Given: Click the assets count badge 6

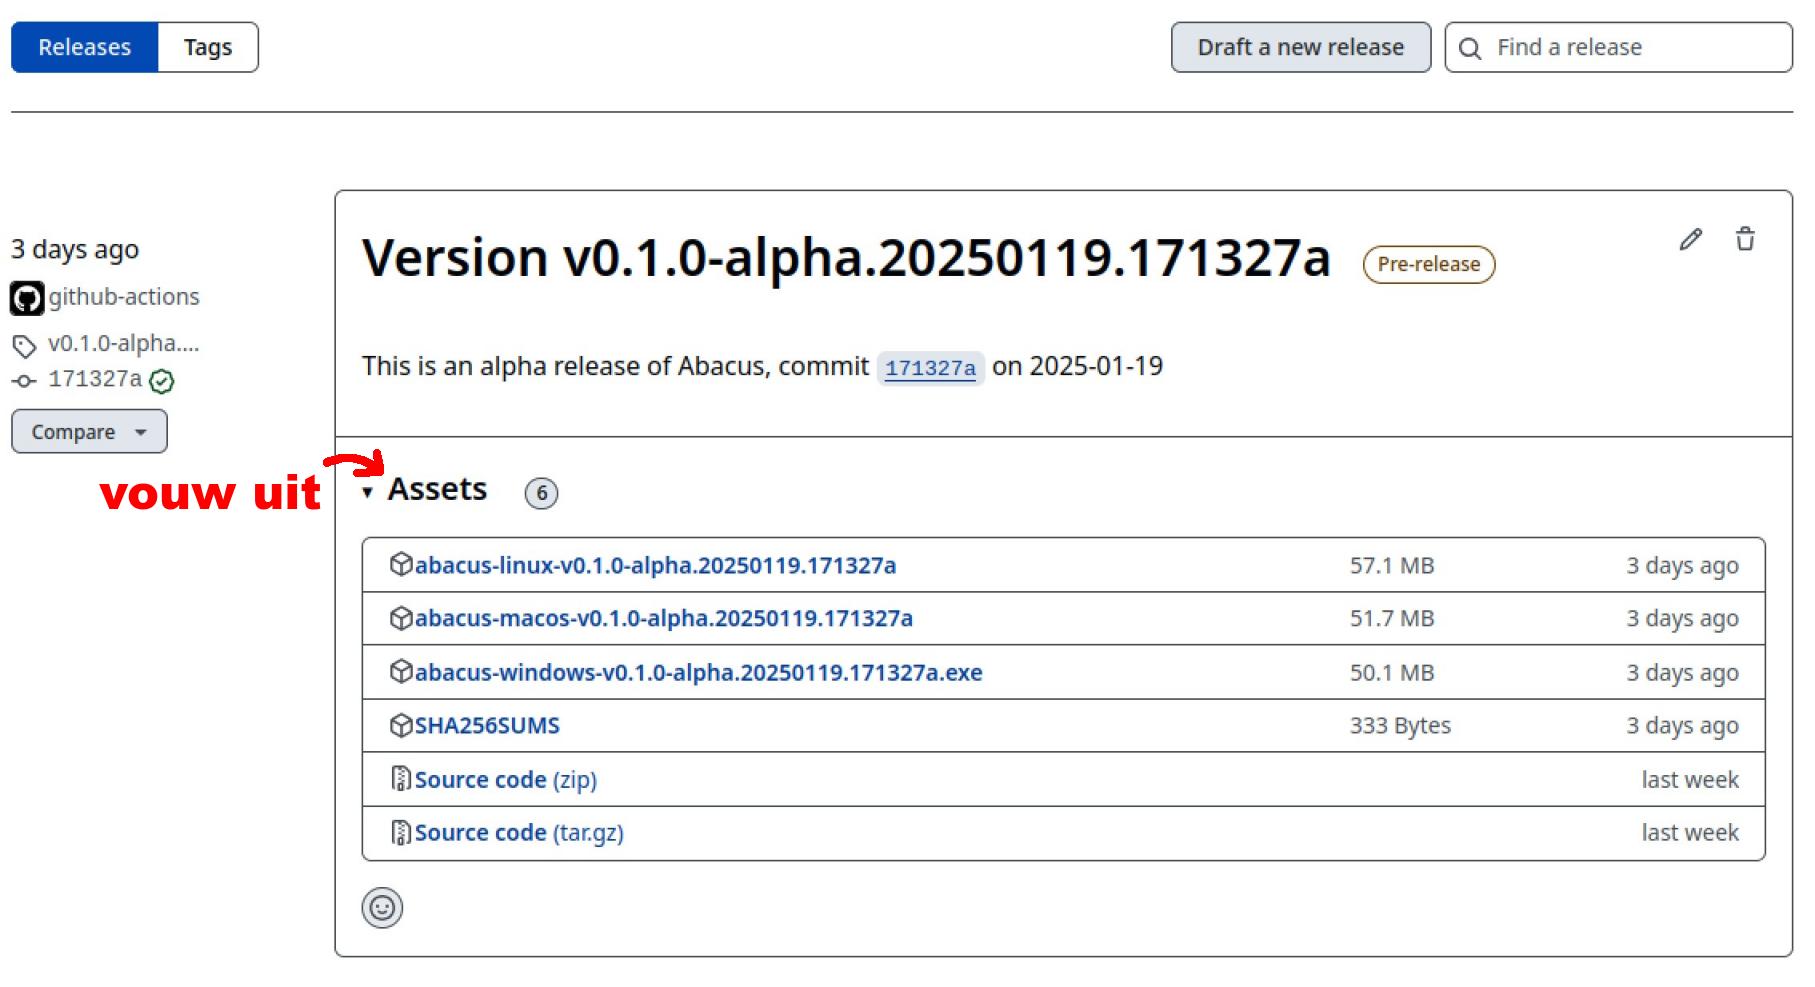Looking at the screenshot, I should click(541, 493).
